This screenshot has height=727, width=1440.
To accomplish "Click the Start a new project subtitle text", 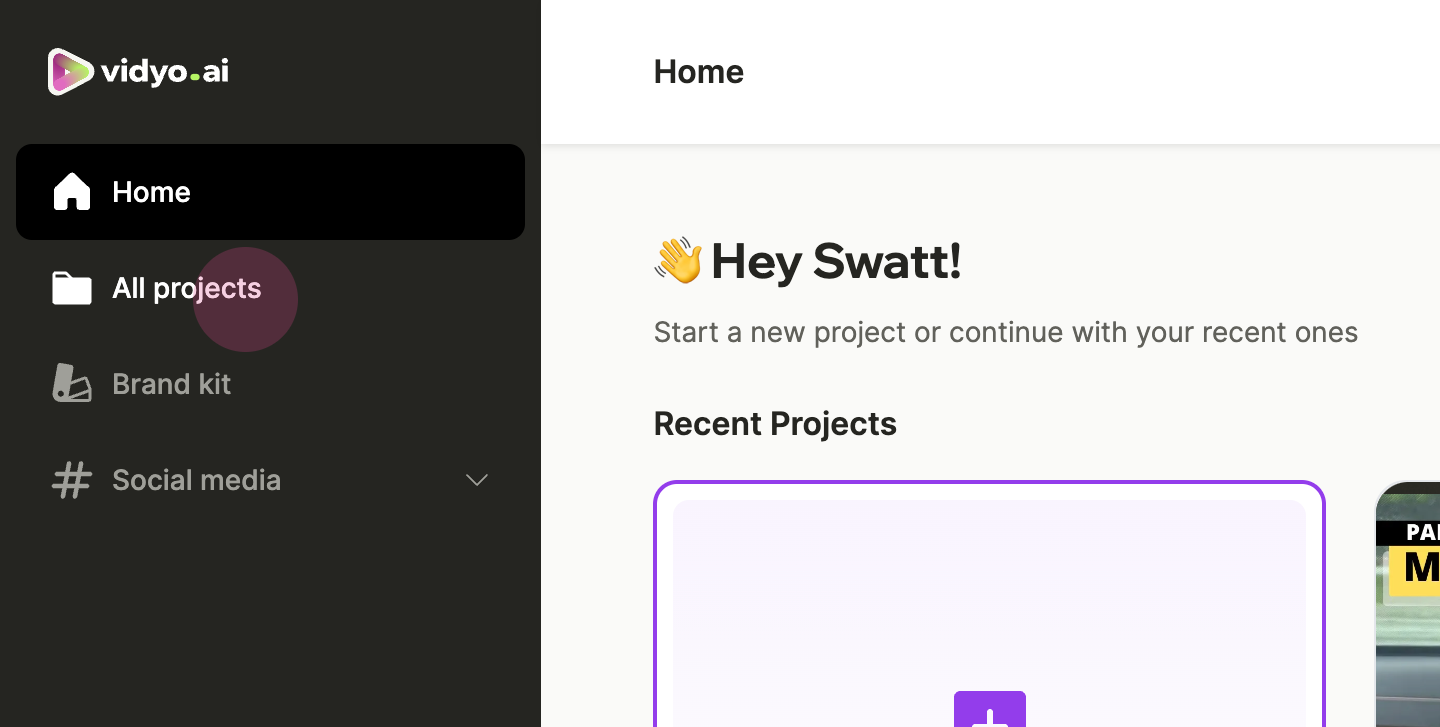I will click(1006, 332).
